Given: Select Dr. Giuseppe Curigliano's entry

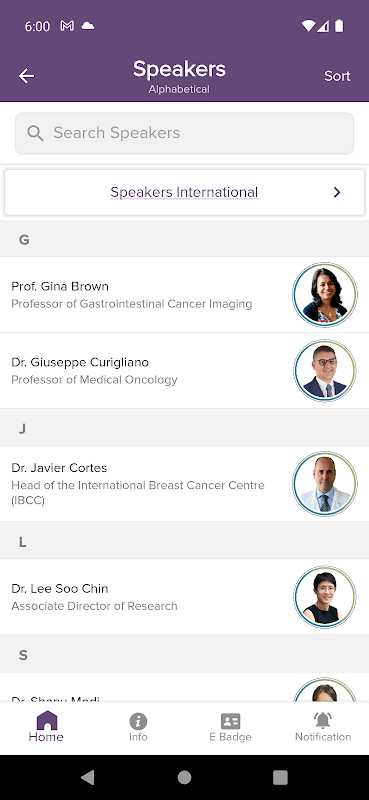Looking at the screenshot, I should tap(184, 370).
